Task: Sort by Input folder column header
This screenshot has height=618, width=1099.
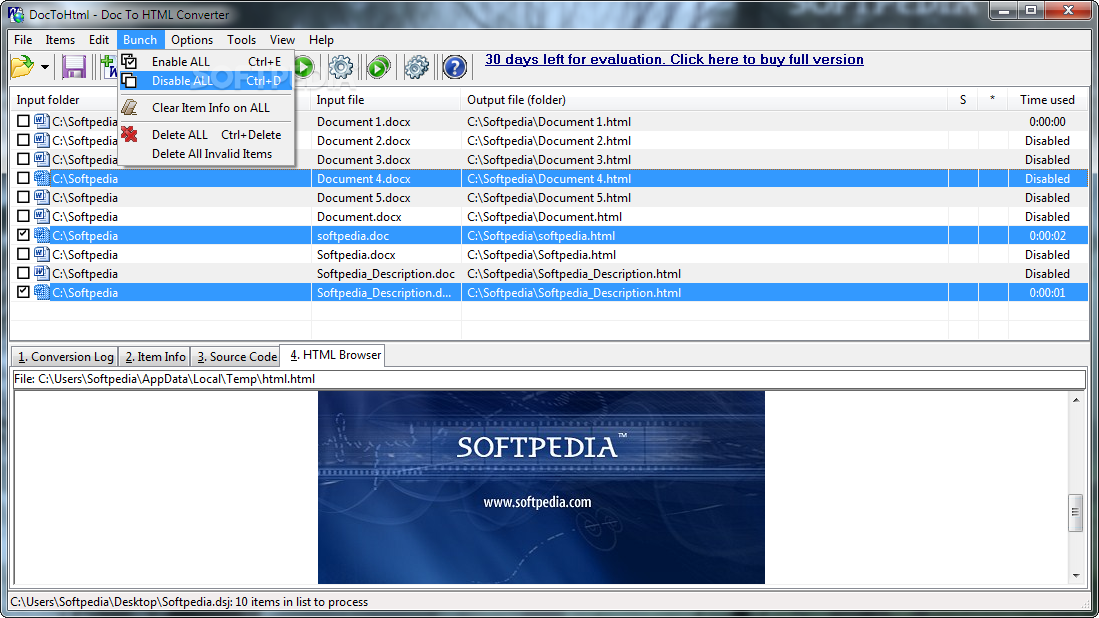Action: point(161,100)
